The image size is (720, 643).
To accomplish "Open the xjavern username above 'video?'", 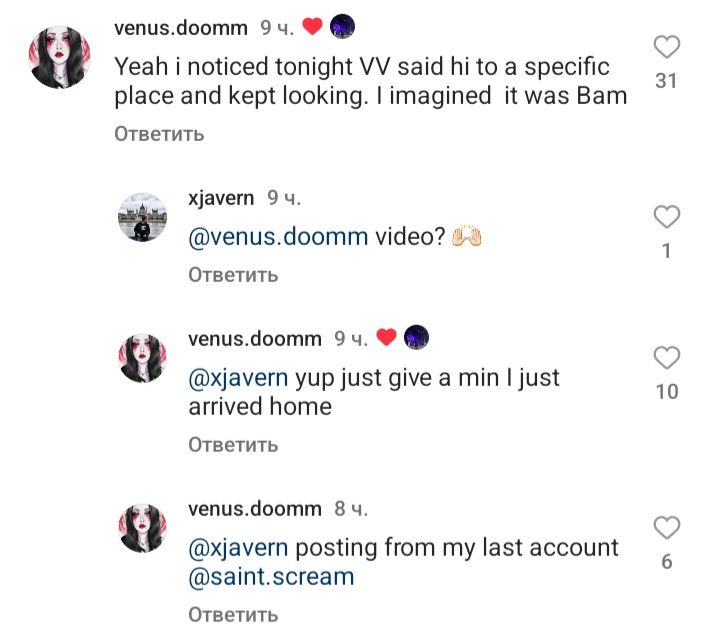I will pos(221,198).
